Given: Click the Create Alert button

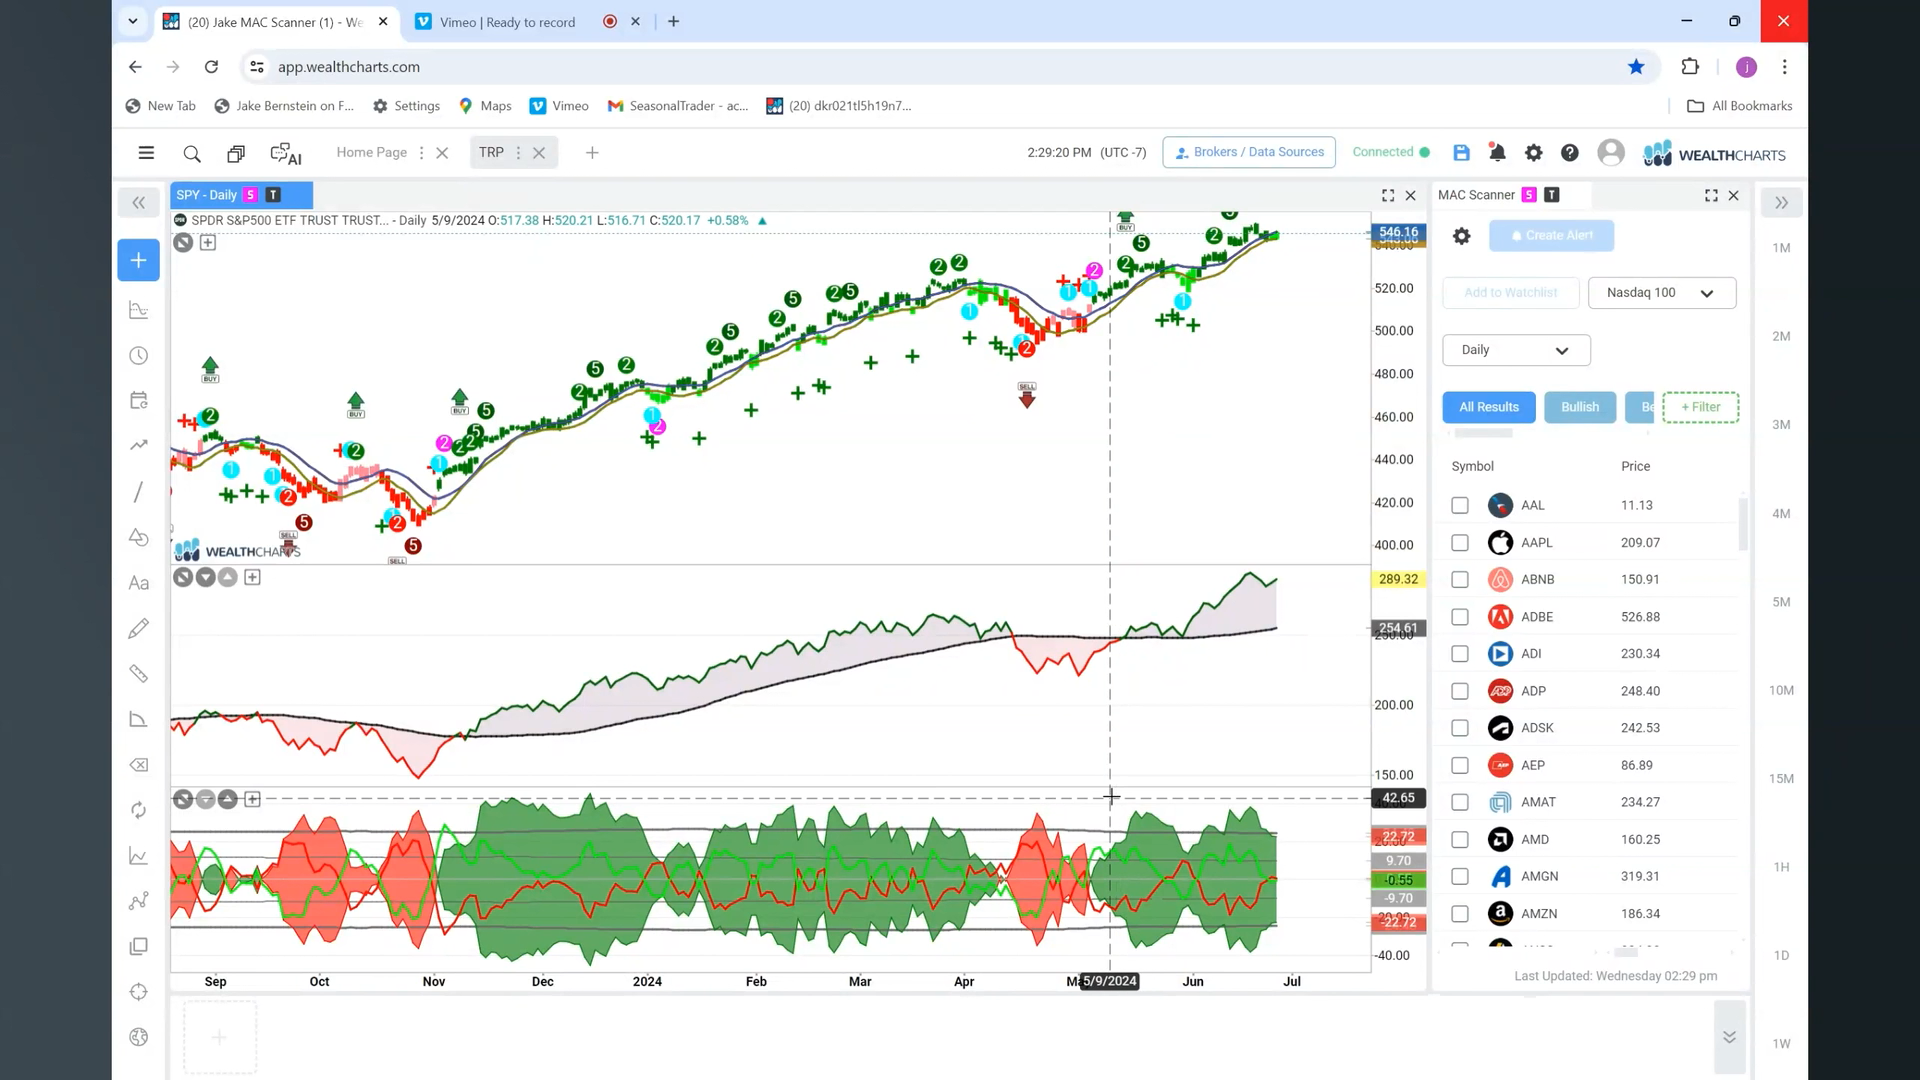Looking at the screenshot, I should [x=1551, y=236].
